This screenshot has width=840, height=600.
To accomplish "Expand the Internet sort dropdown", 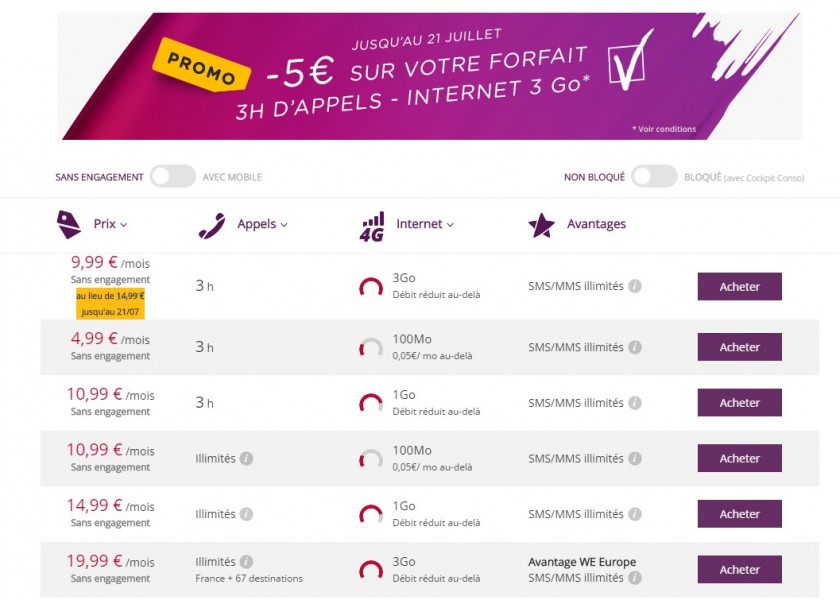I will coord(425,225).
